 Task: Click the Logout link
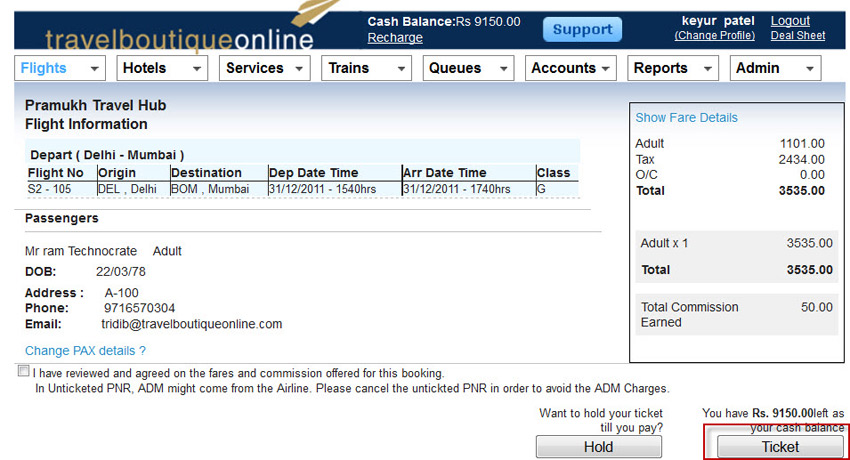[x=790, y=21]
